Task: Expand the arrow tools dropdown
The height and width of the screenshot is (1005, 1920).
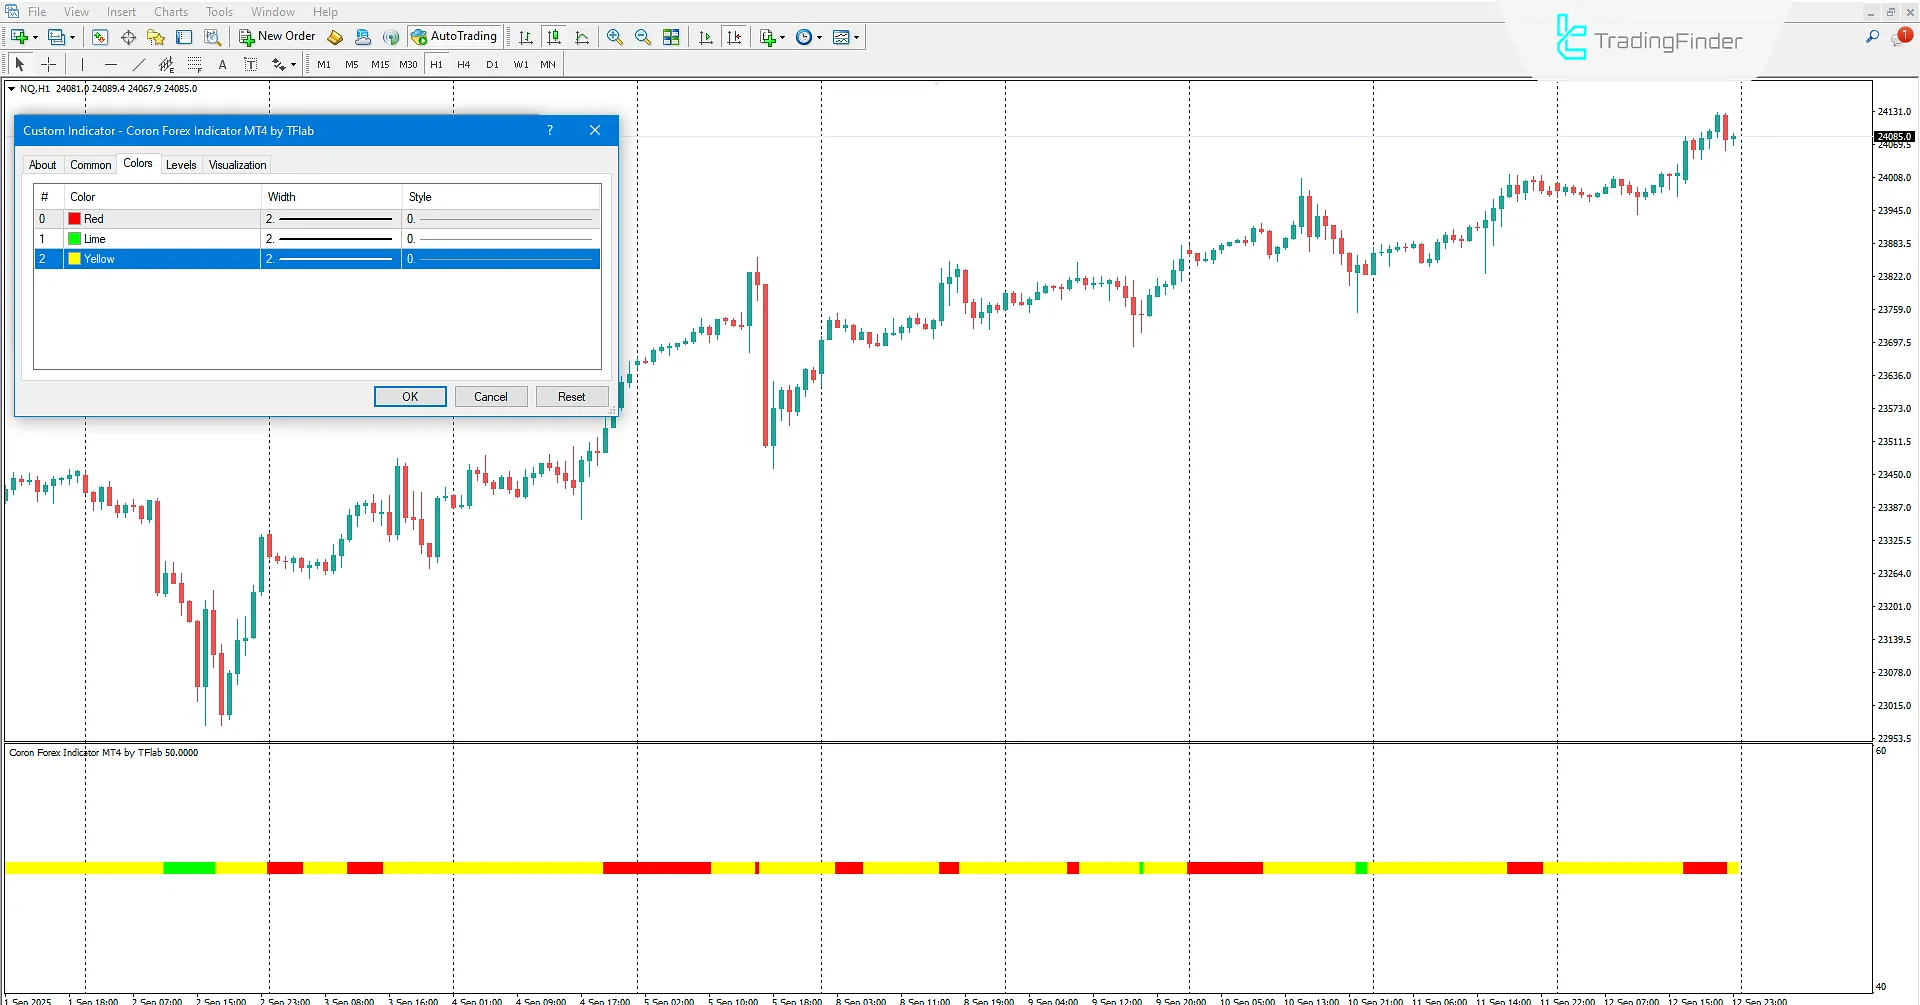Action: pos(291,64)
